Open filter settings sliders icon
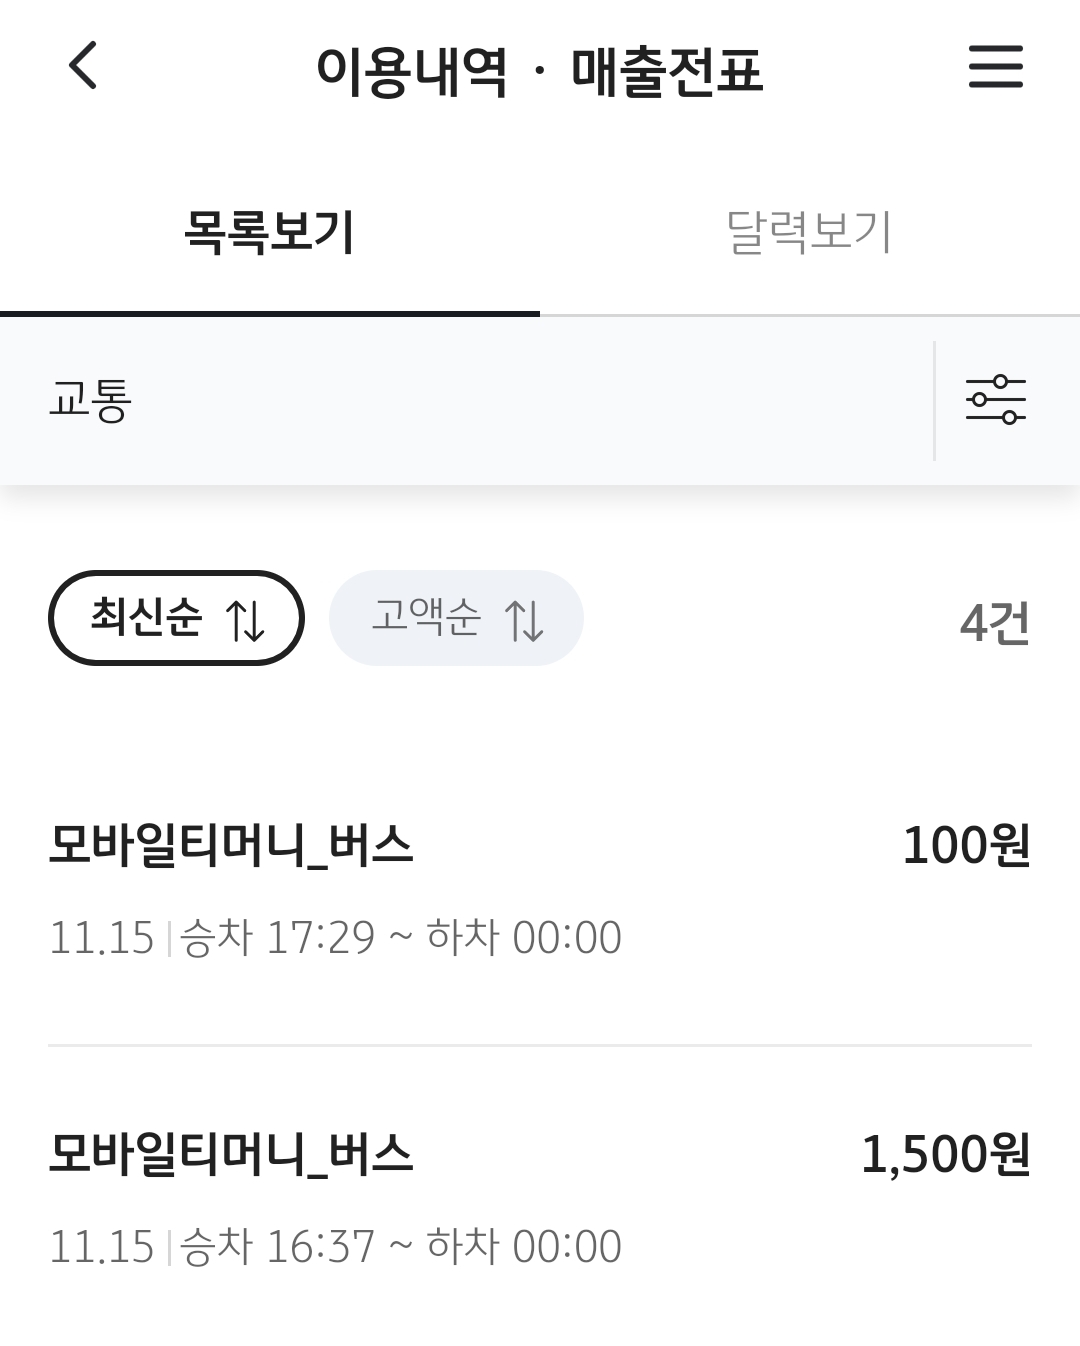The width and height of the screenshot is (1080, 1346). point(995,400)
